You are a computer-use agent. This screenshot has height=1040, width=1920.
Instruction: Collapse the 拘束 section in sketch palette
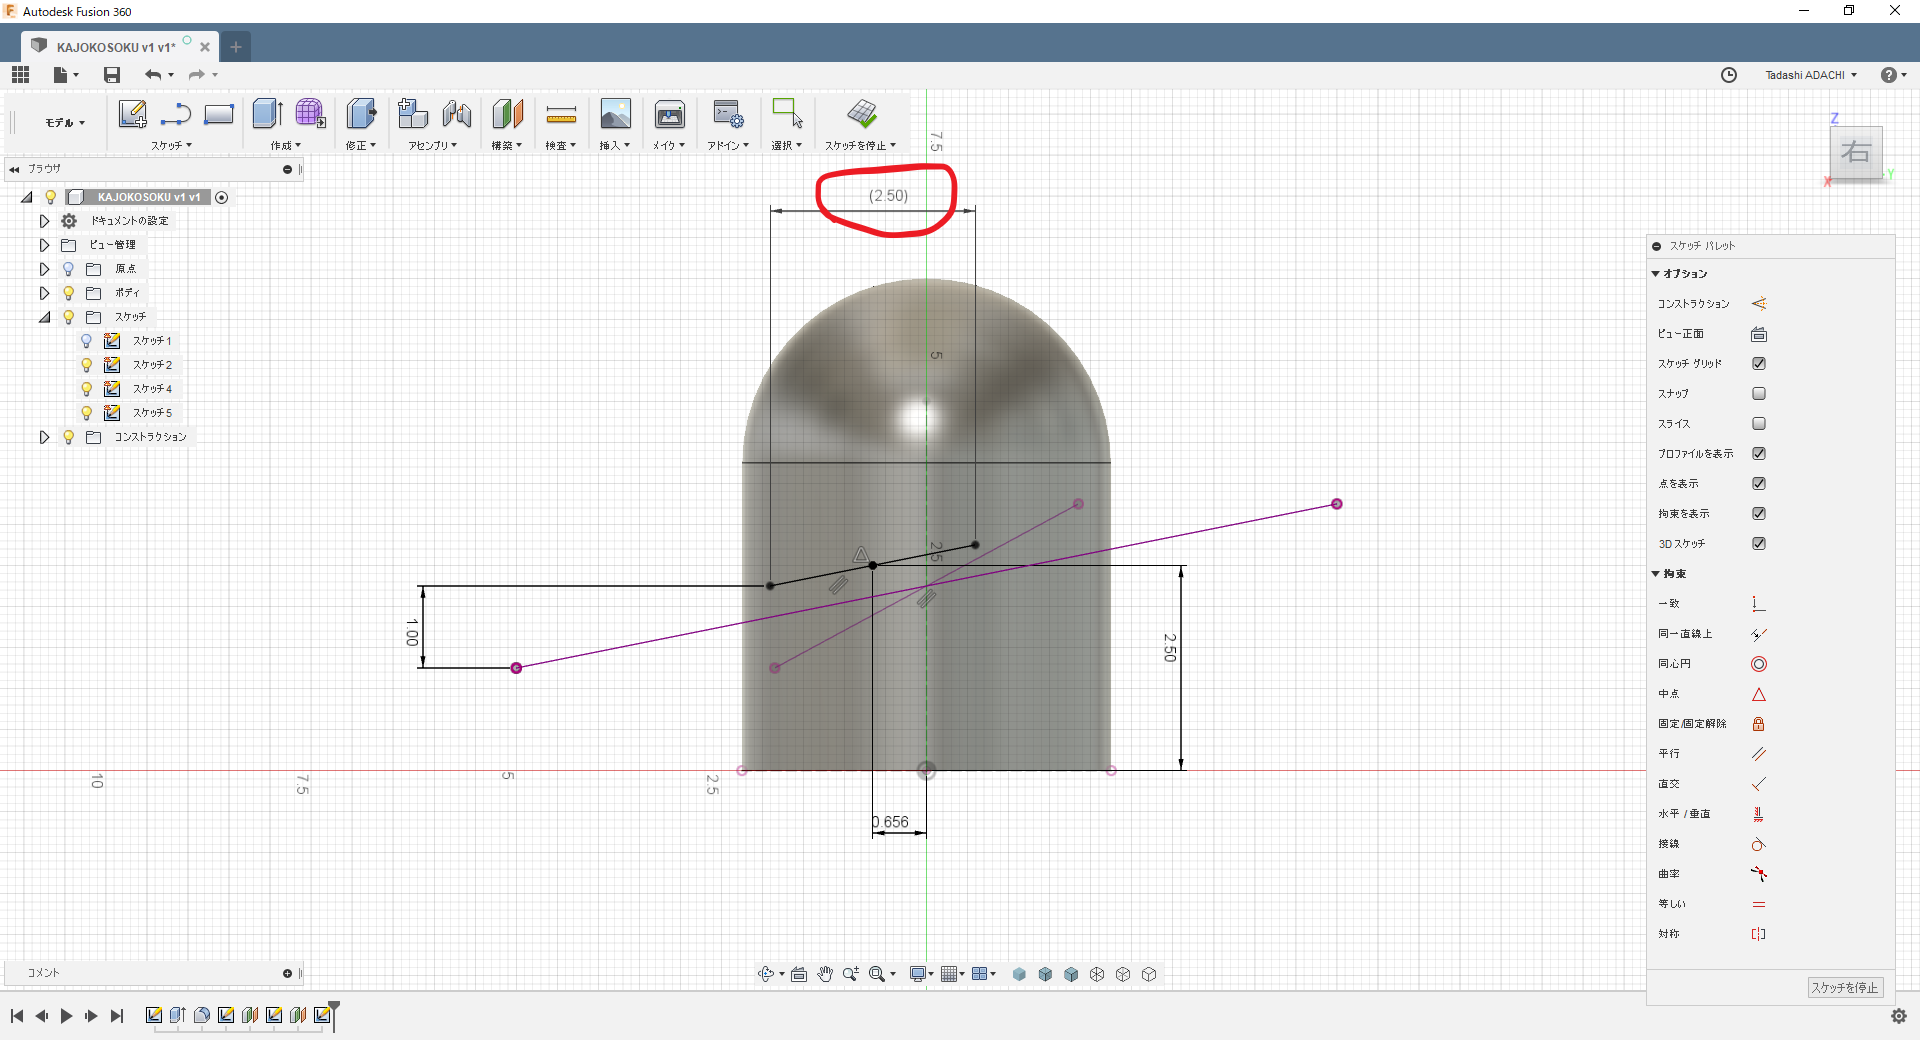click(x=1655, y=574)
